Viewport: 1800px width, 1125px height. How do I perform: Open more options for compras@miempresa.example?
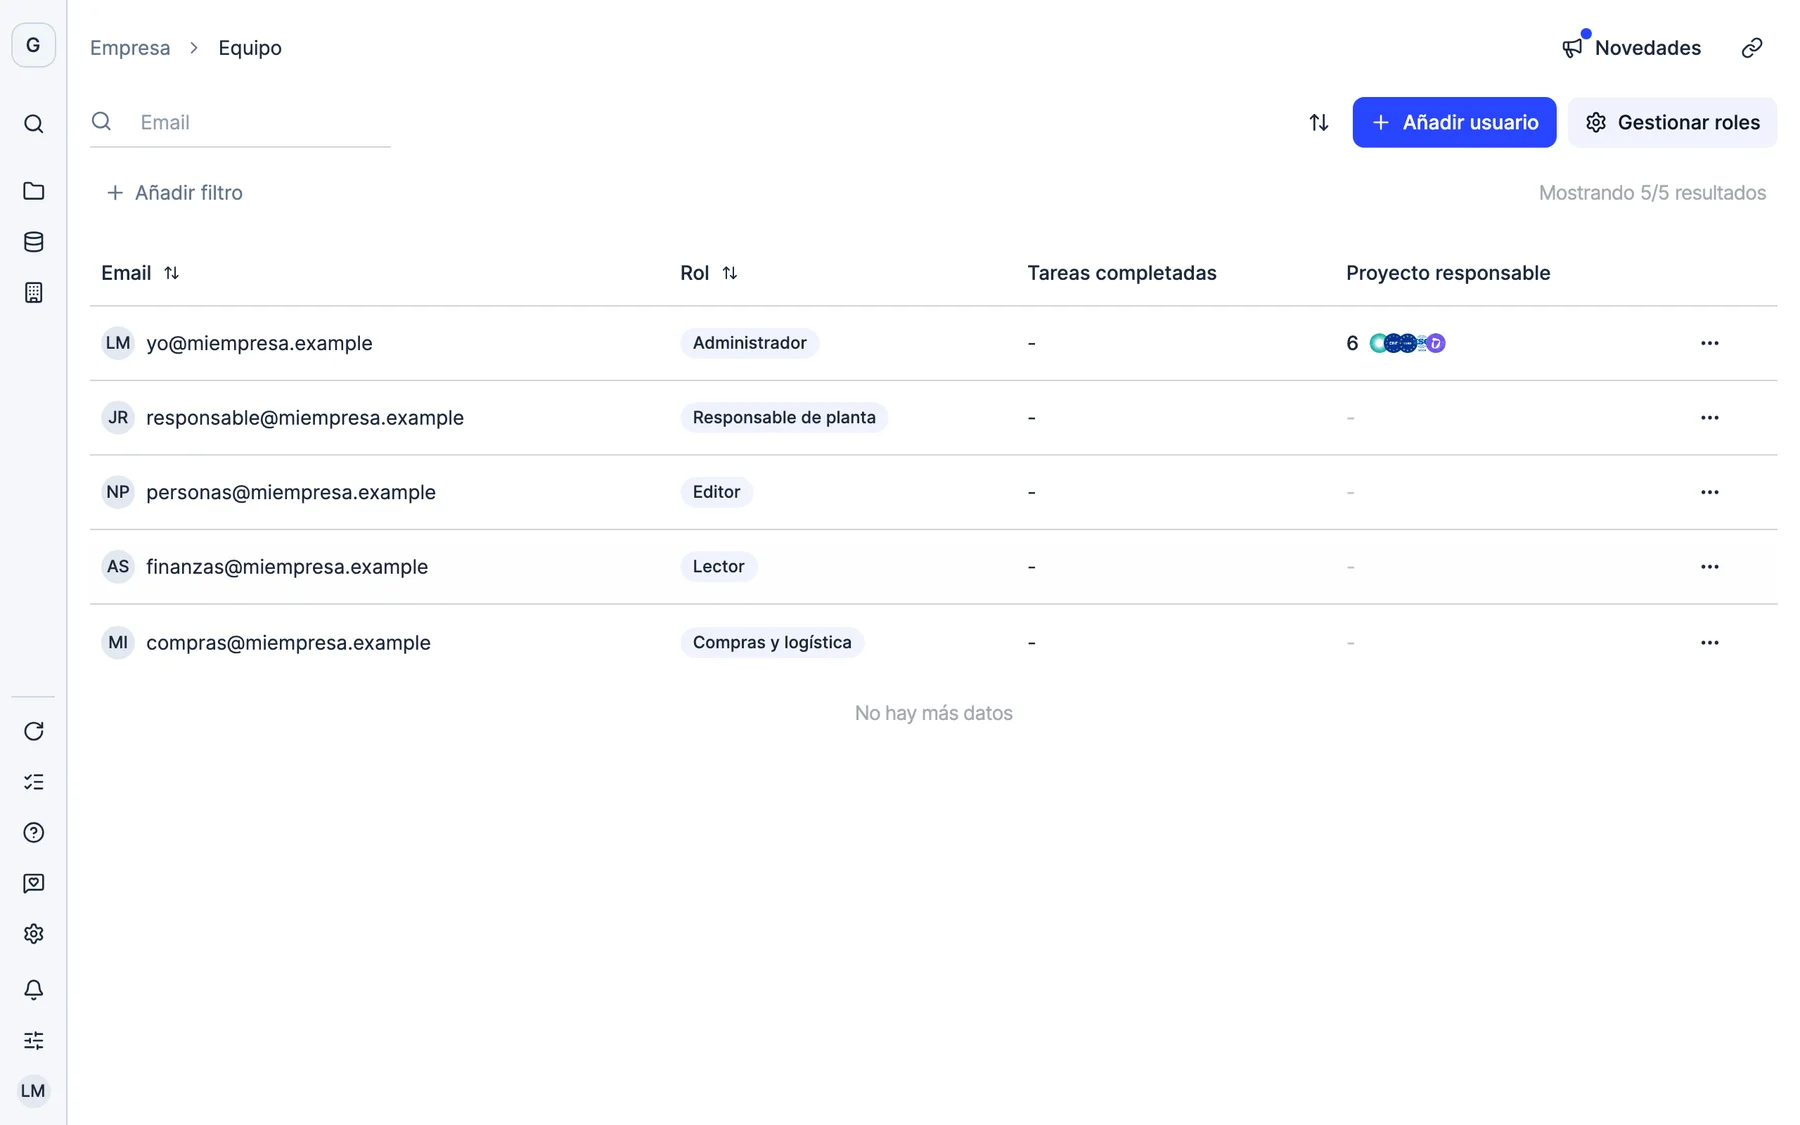[1709, 643]
